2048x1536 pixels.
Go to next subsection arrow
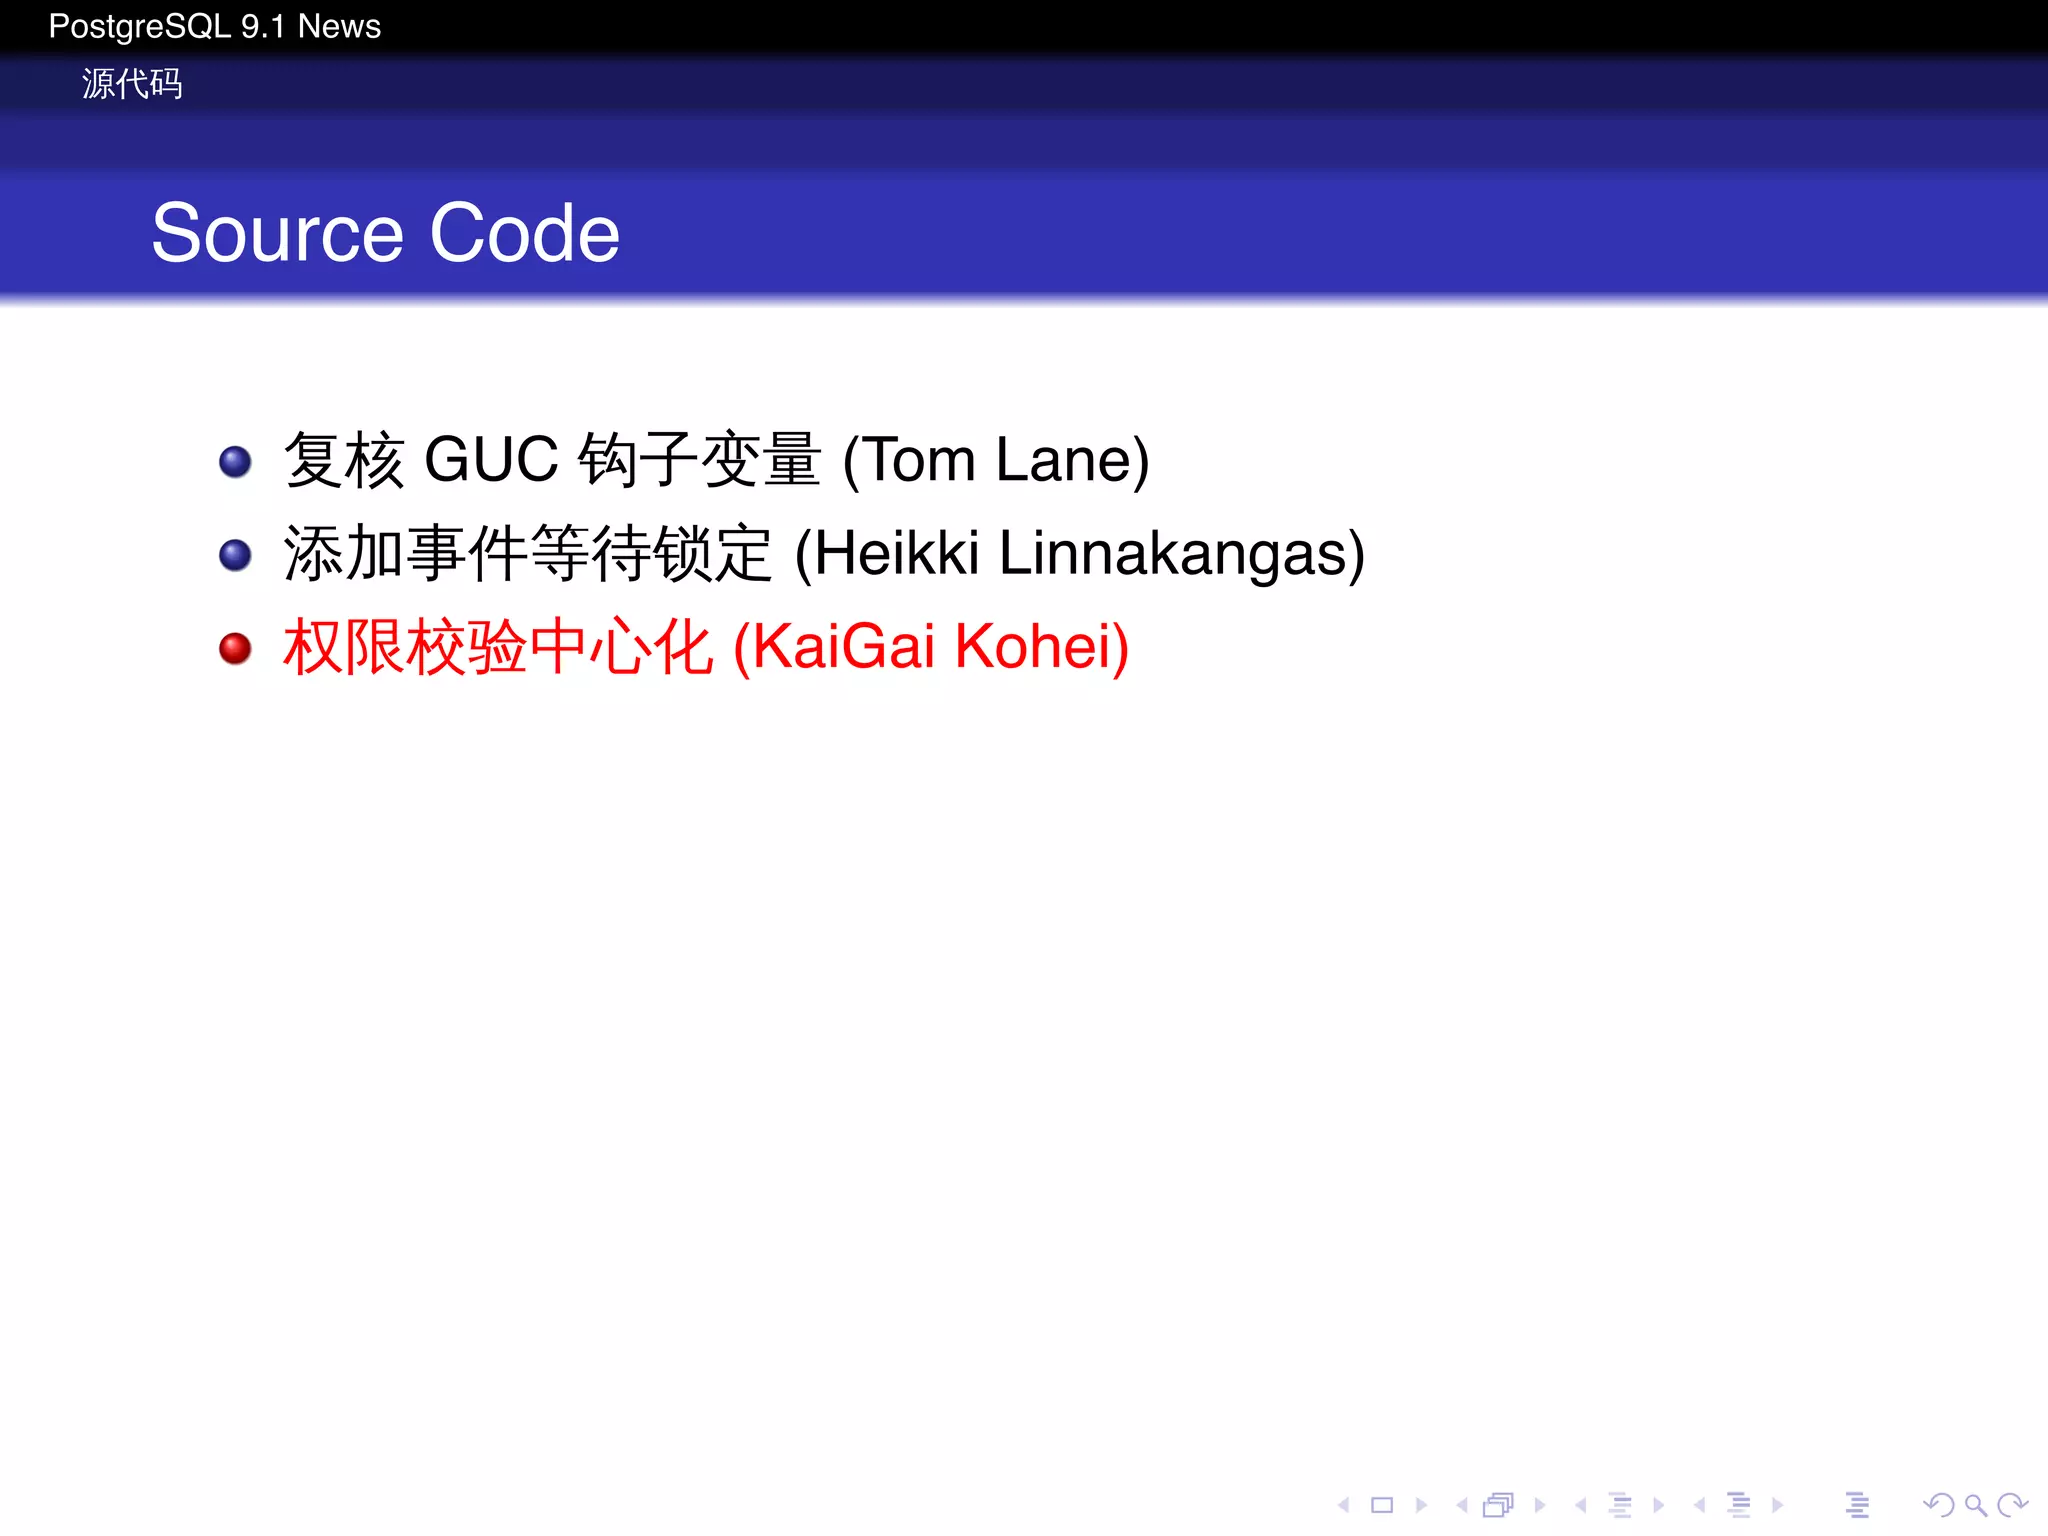click(x=1659, y=1505)
